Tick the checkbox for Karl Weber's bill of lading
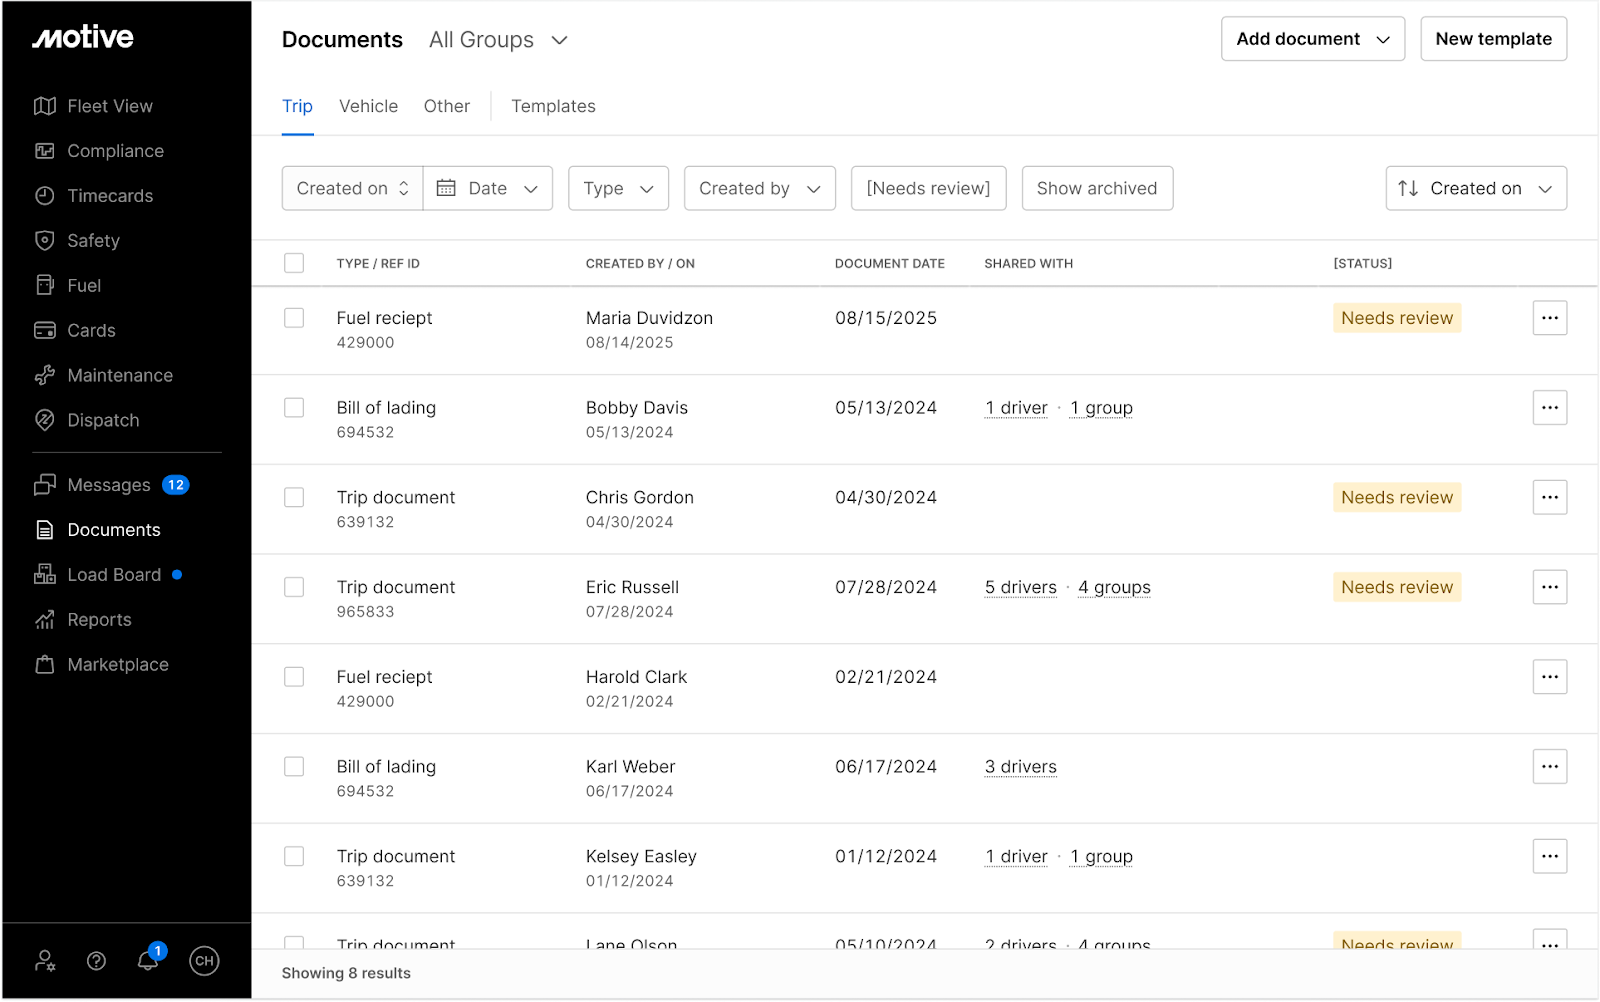The height and width of the screenshot is (1002, 1600). click(294, 767)
